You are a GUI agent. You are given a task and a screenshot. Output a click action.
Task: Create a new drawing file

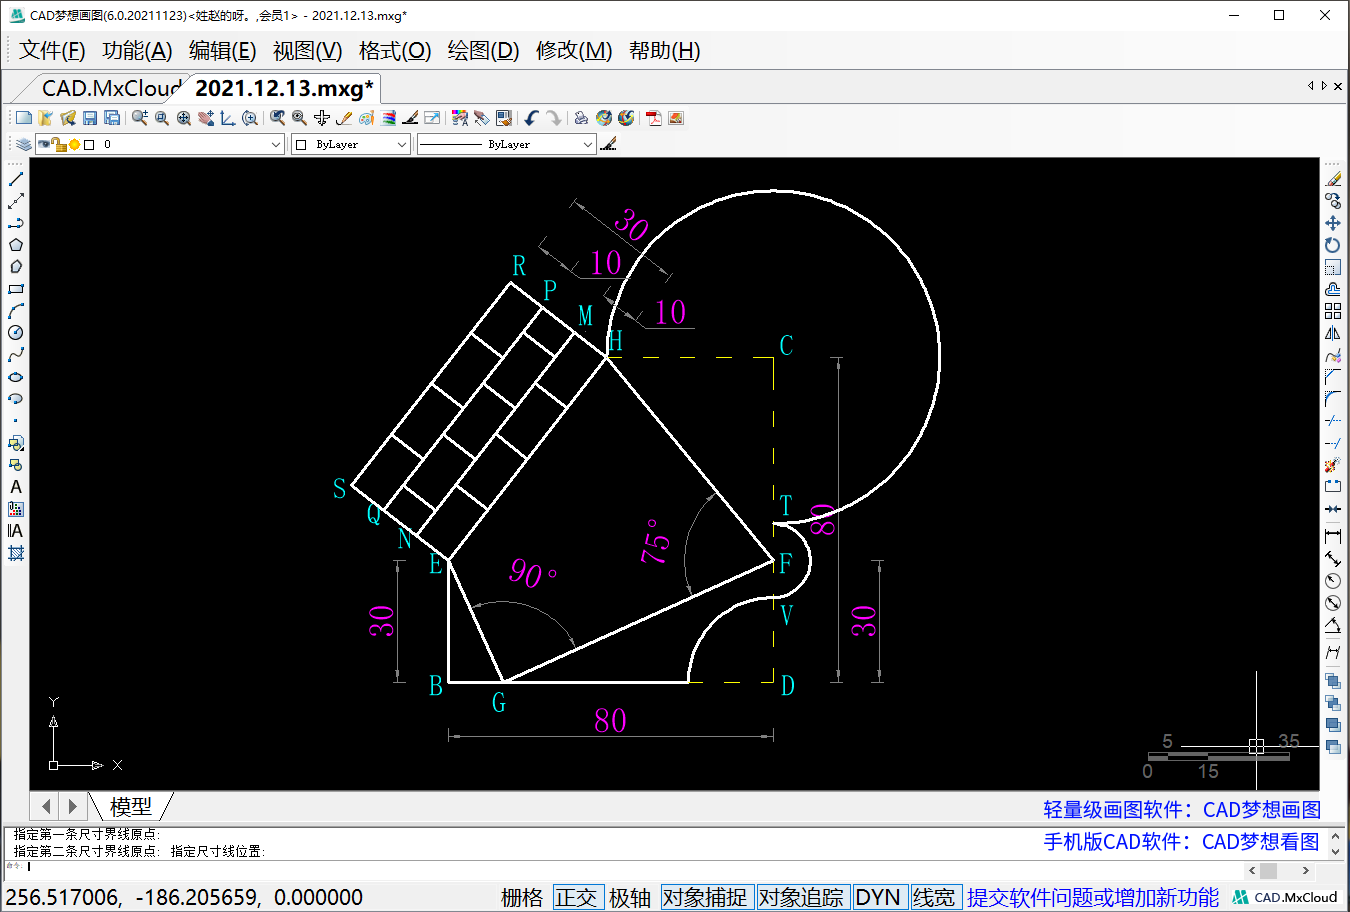click(24, 118)
